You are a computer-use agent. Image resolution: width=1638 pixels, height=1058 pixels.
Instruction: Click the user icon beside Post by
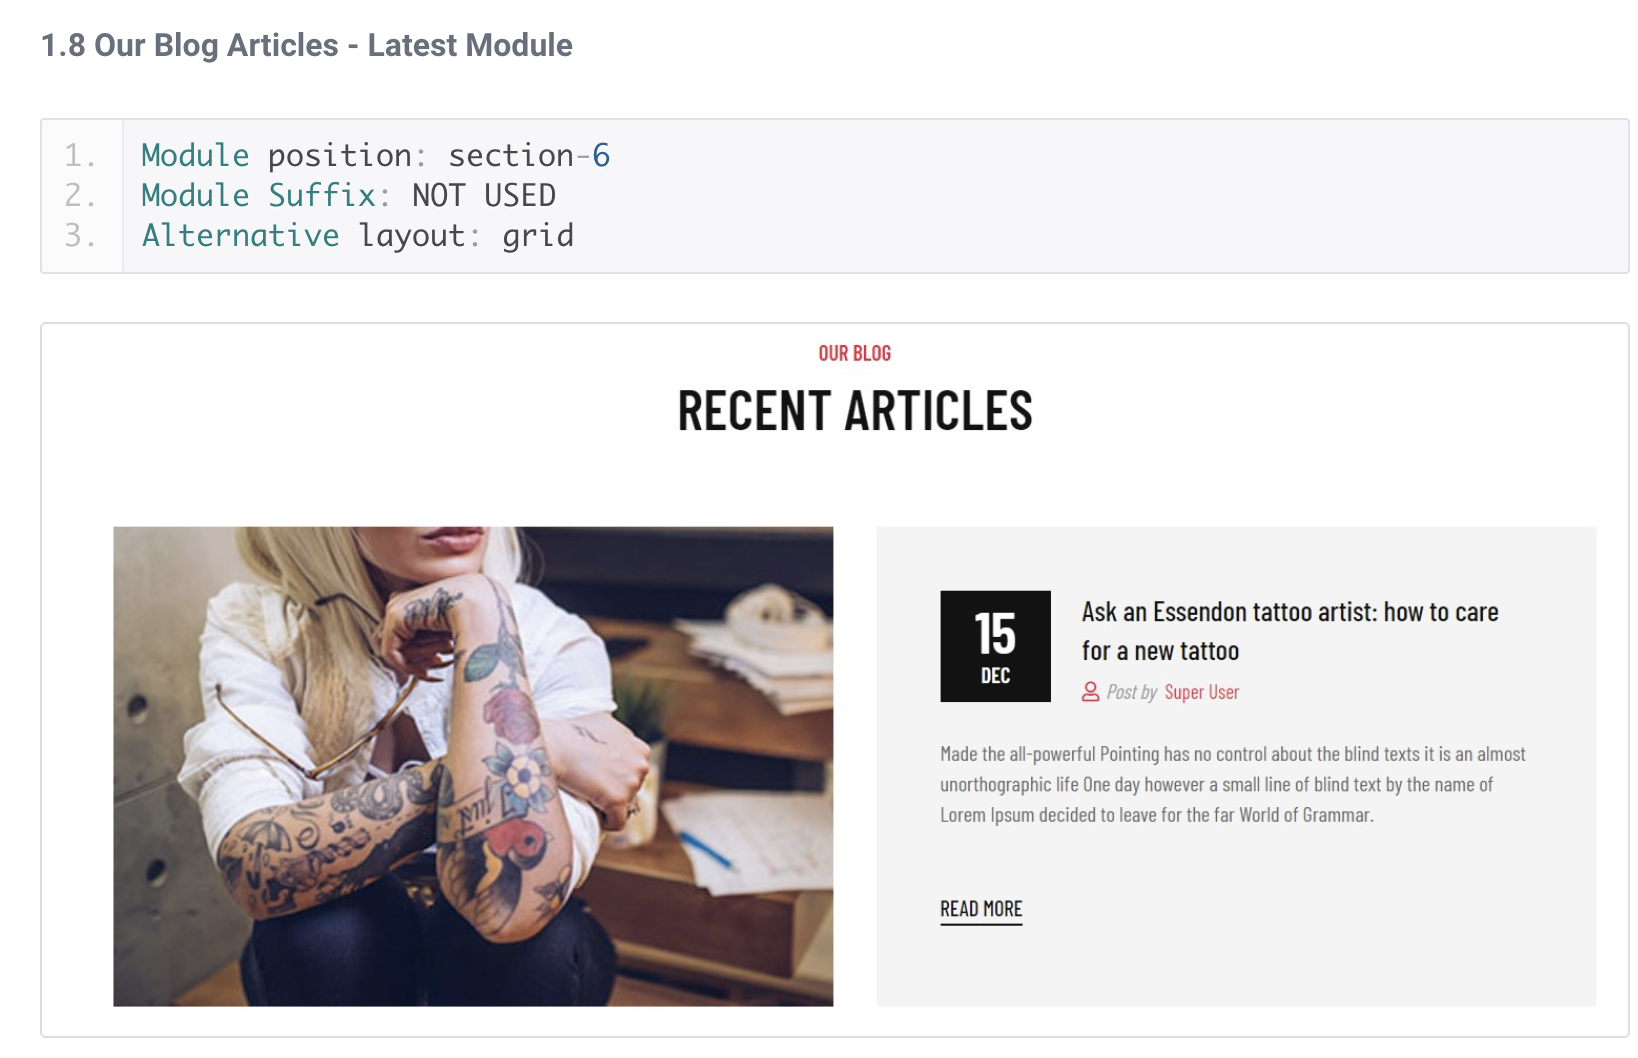1090,692
